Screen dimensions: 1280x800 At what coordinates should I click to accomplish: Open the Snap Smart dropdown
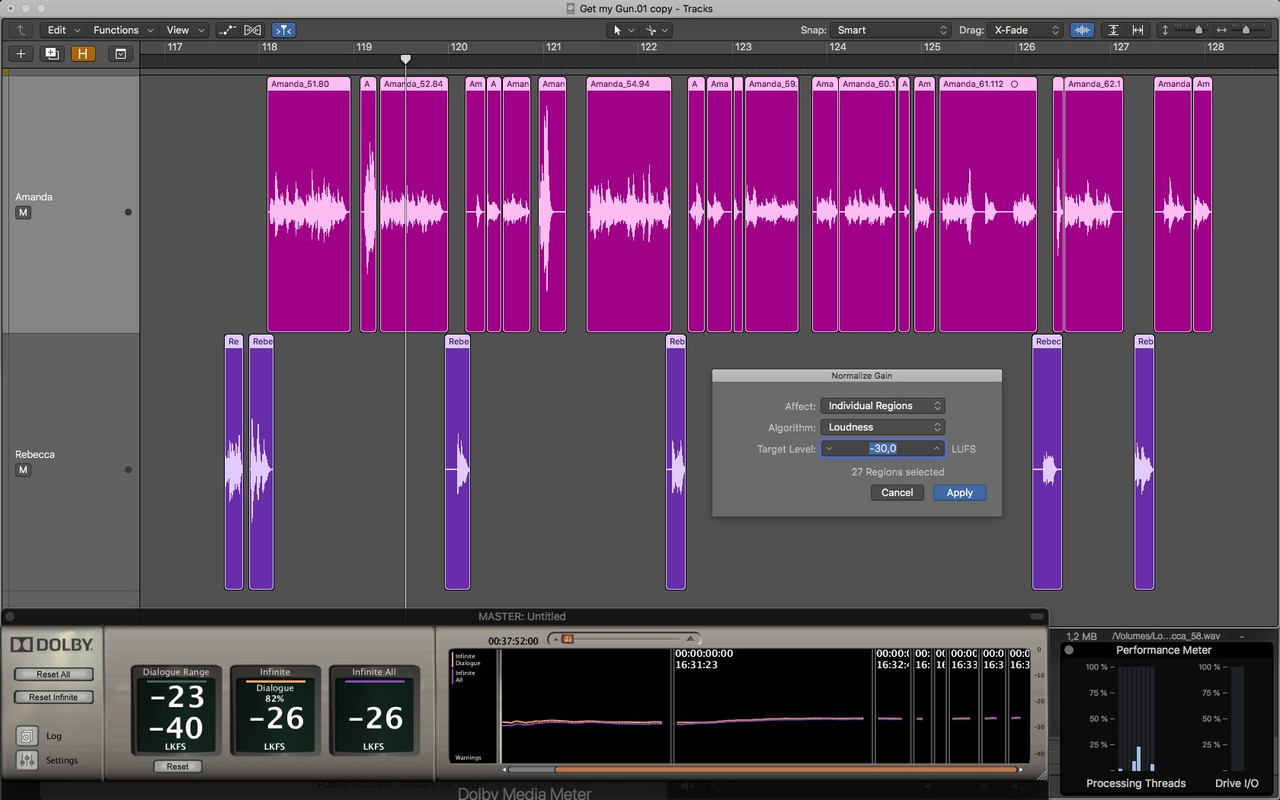pos(890,30)
